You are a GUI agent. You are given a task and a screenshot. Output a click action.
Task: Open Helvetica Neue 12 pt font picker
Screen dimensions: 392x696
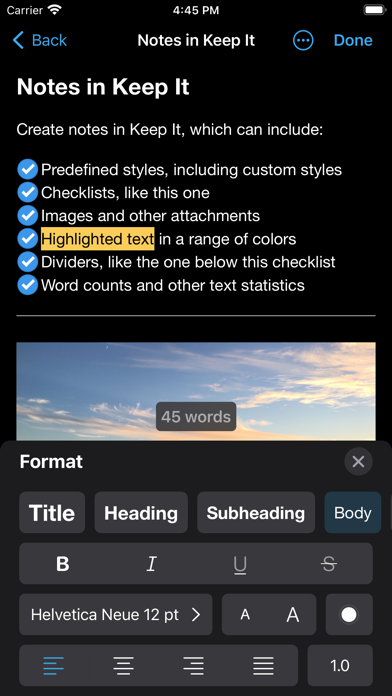[x=115, y=615]
